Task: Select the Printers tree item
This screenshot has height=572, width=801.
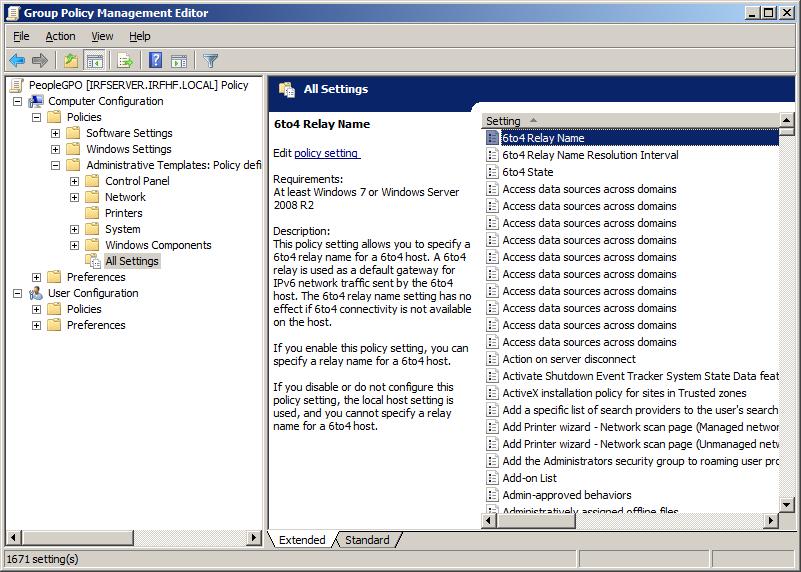Action: click(124, 213)
